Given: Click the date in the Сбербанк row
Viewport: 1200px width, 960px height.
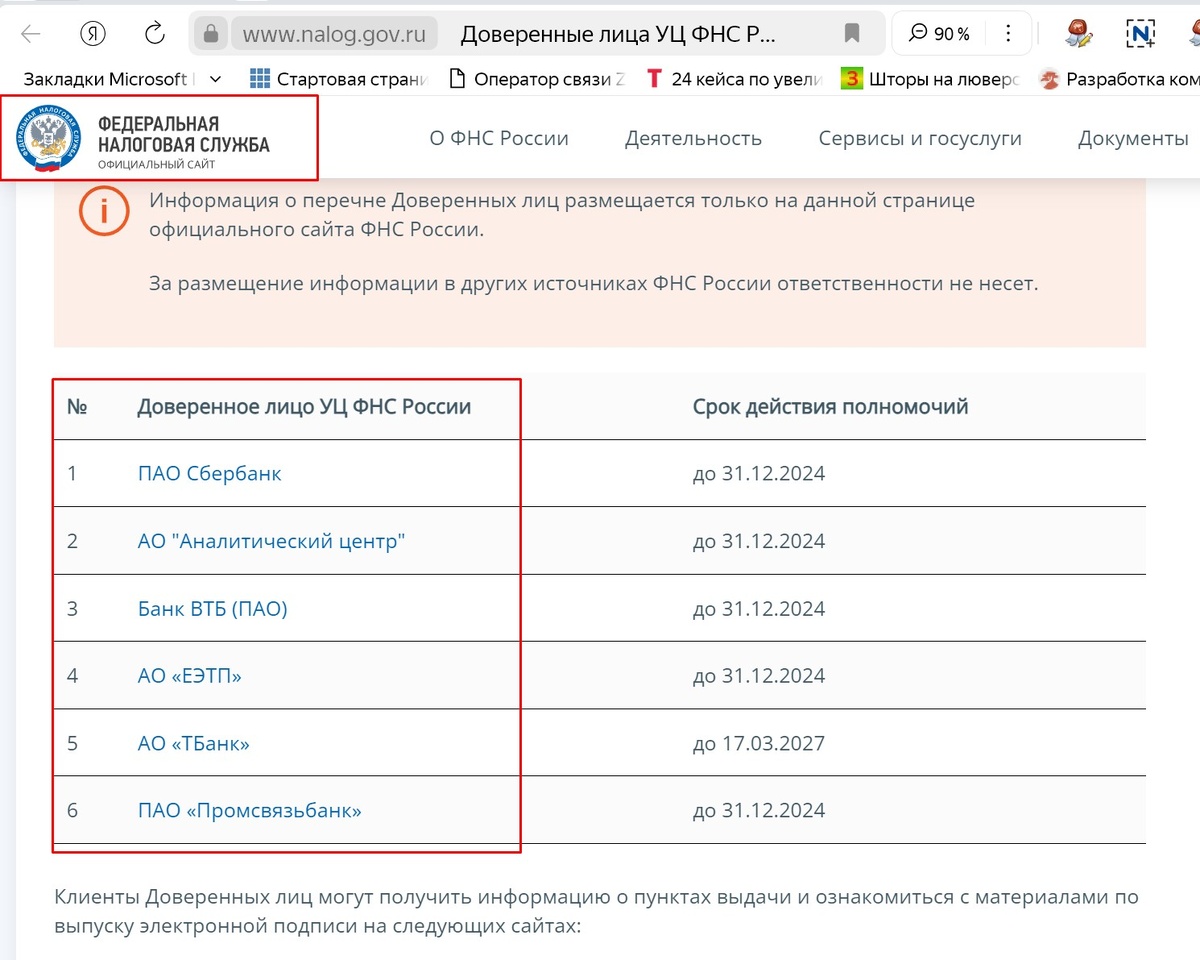Looking at the screenshot, I should click(759, 474).
